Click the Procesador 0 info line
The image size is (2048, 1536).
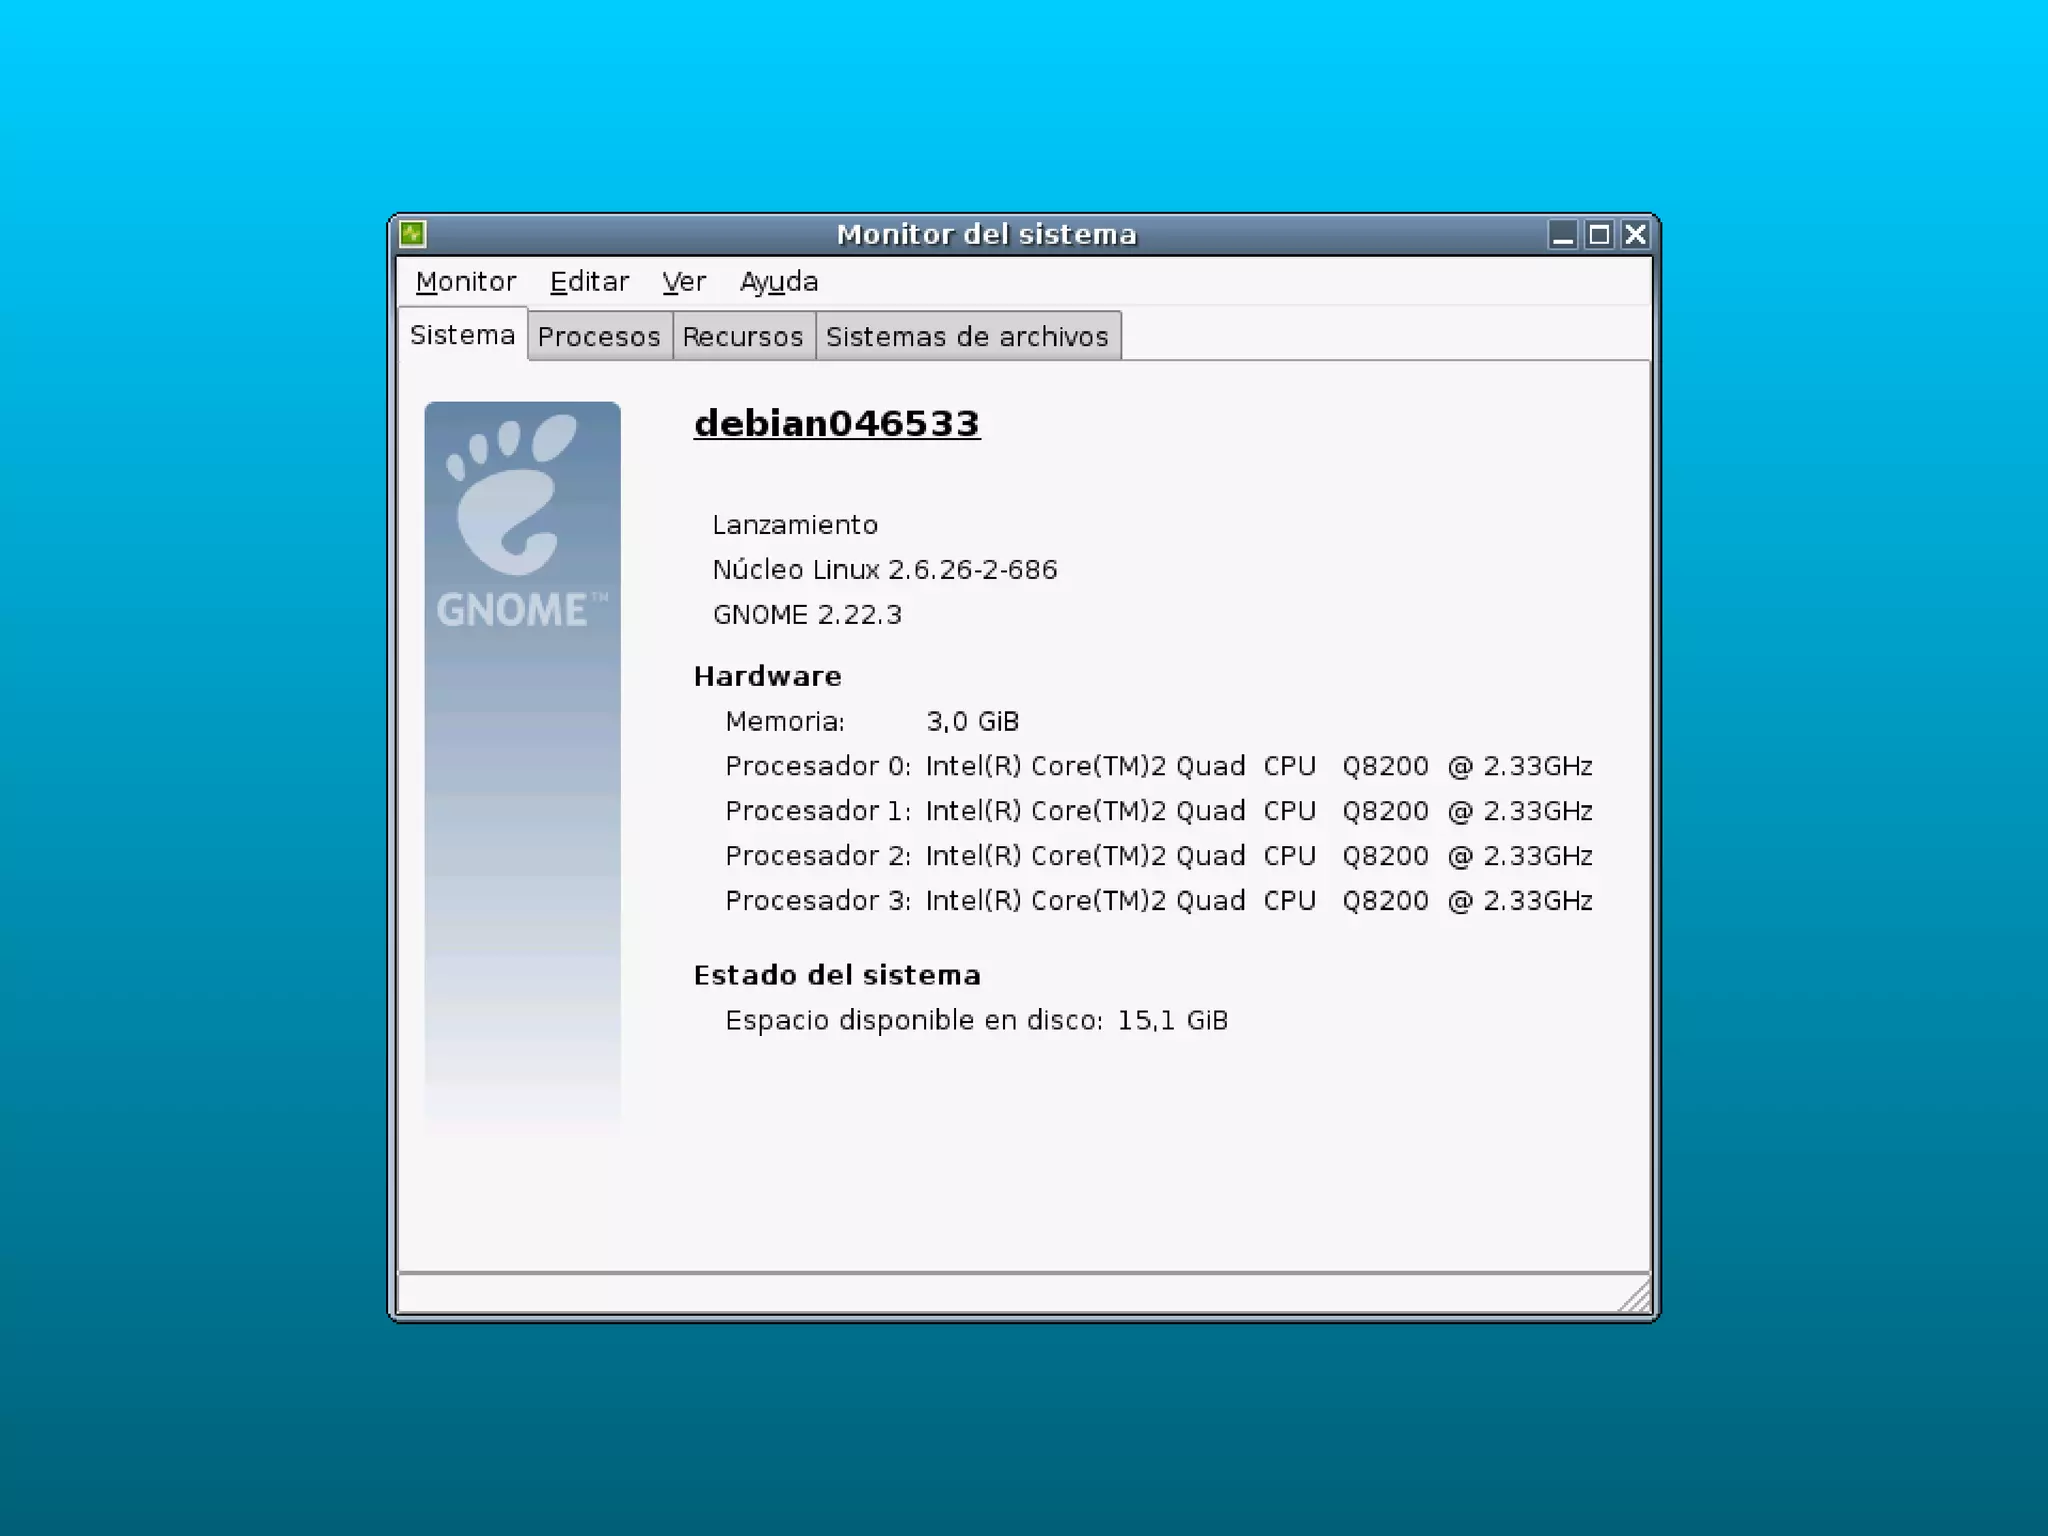[1158, 766]
